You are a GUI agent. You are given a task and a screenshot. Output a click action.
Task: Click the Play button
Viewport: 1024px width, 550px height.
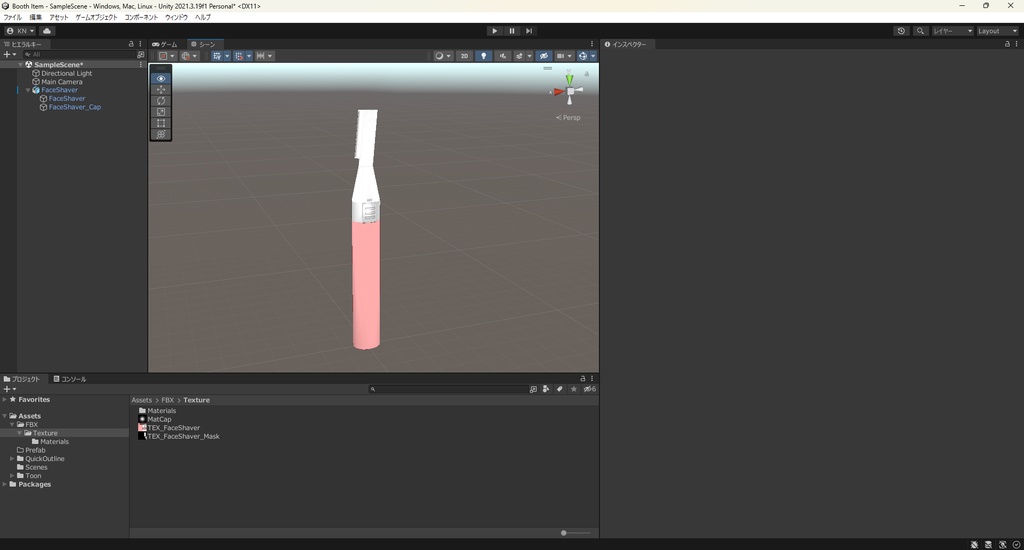(x=494, y=31)
